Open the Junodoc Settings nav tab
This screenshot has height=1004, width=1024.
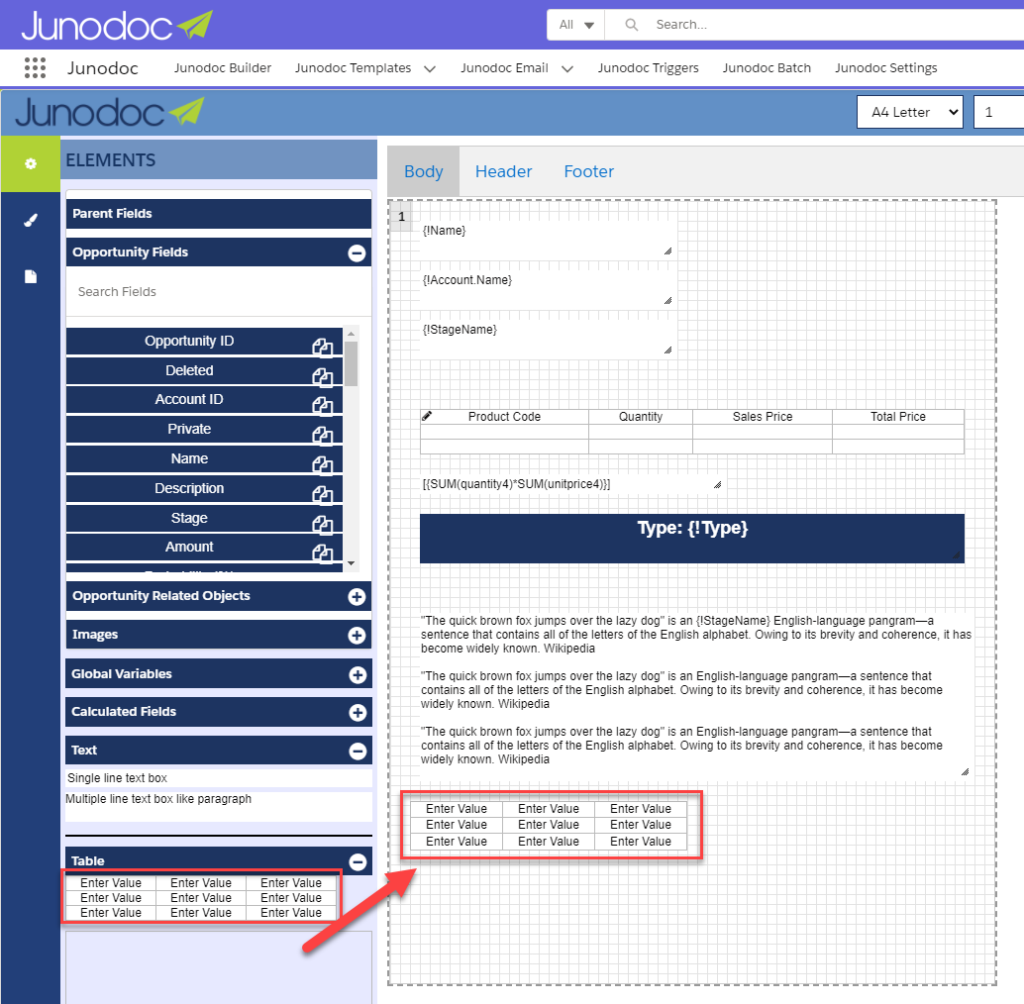click(x=886, y=68)
